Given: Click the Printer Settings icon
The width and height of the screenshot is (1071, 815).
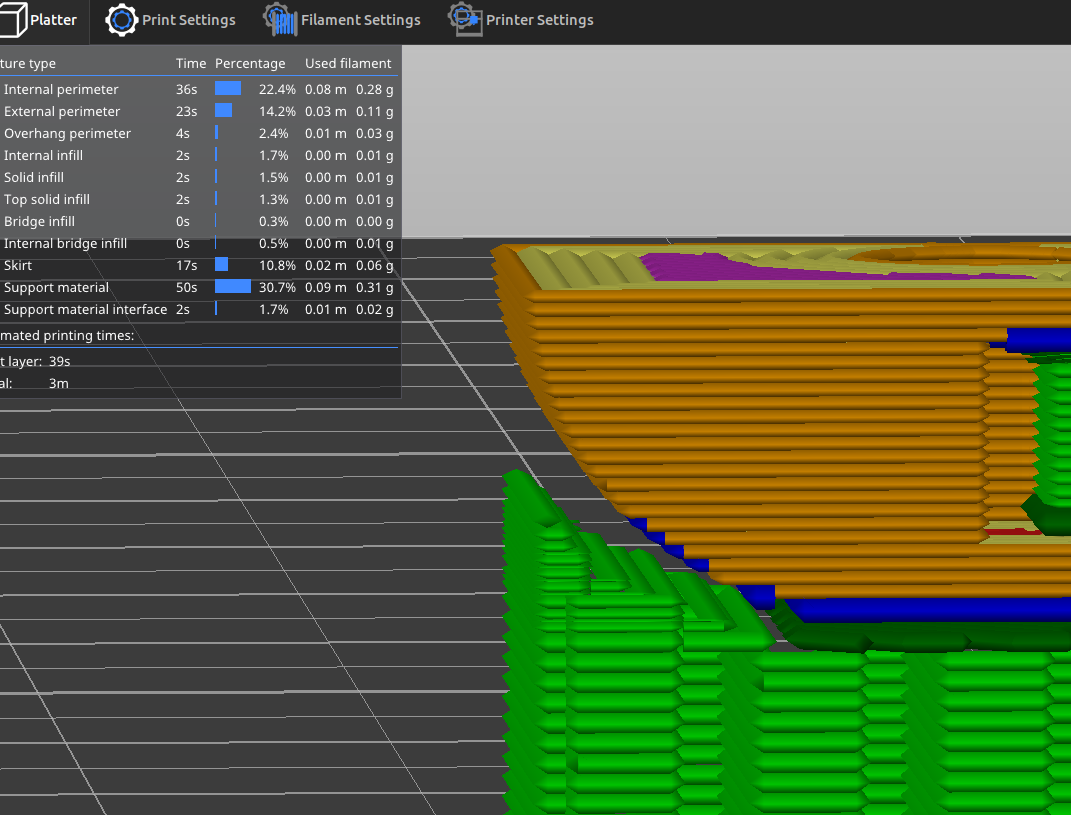Looking at the screenshot, I should 464,19.
